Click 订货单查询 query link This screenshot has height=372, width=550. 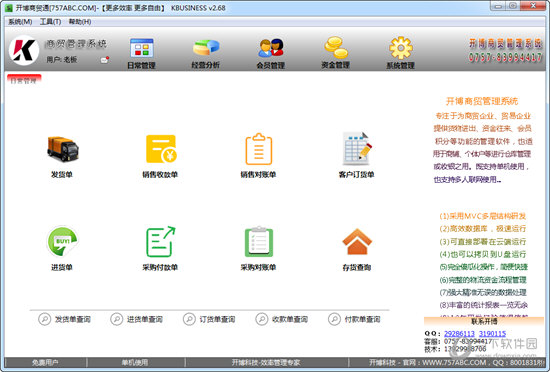pyautogui.click(x=217, y=319)
